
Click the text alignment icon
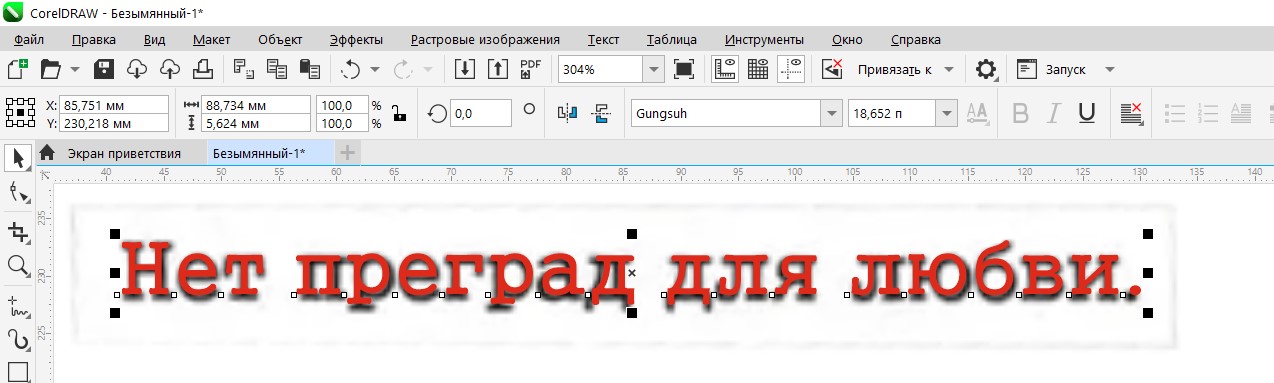click(1131, 114)
